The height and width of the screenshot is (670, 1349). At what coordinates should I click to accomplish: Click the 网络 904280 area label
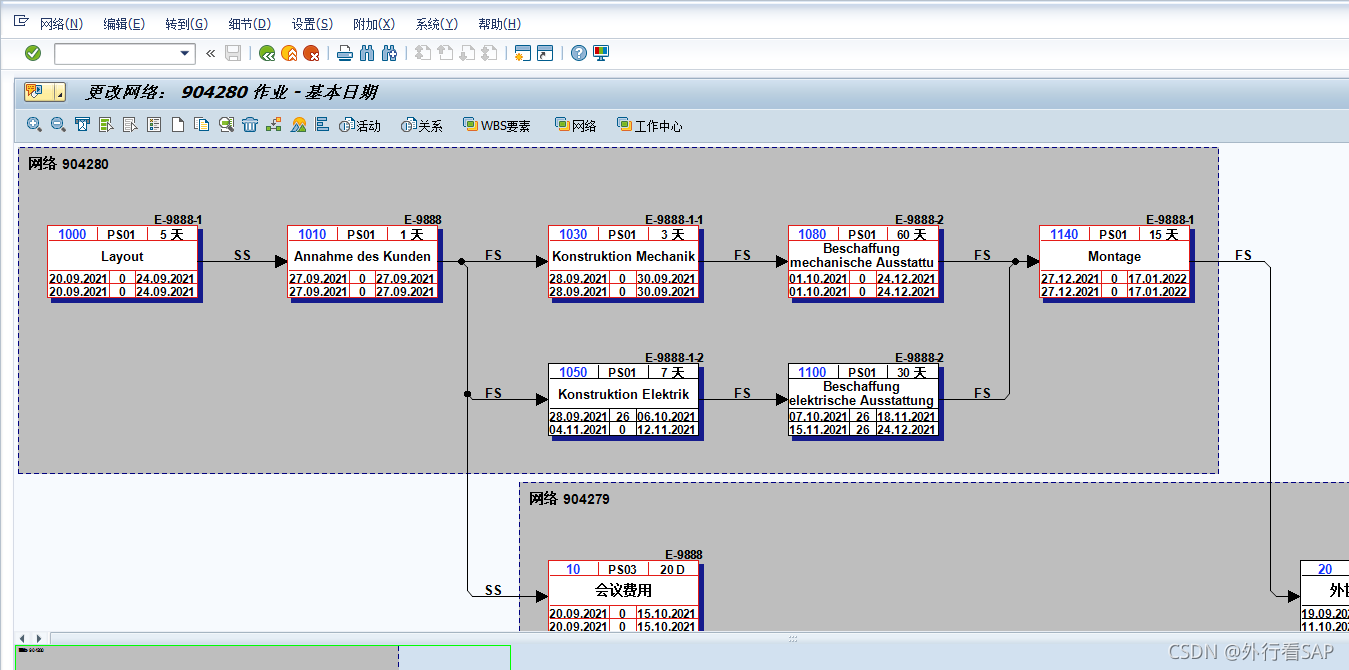[x=68, y=164]
